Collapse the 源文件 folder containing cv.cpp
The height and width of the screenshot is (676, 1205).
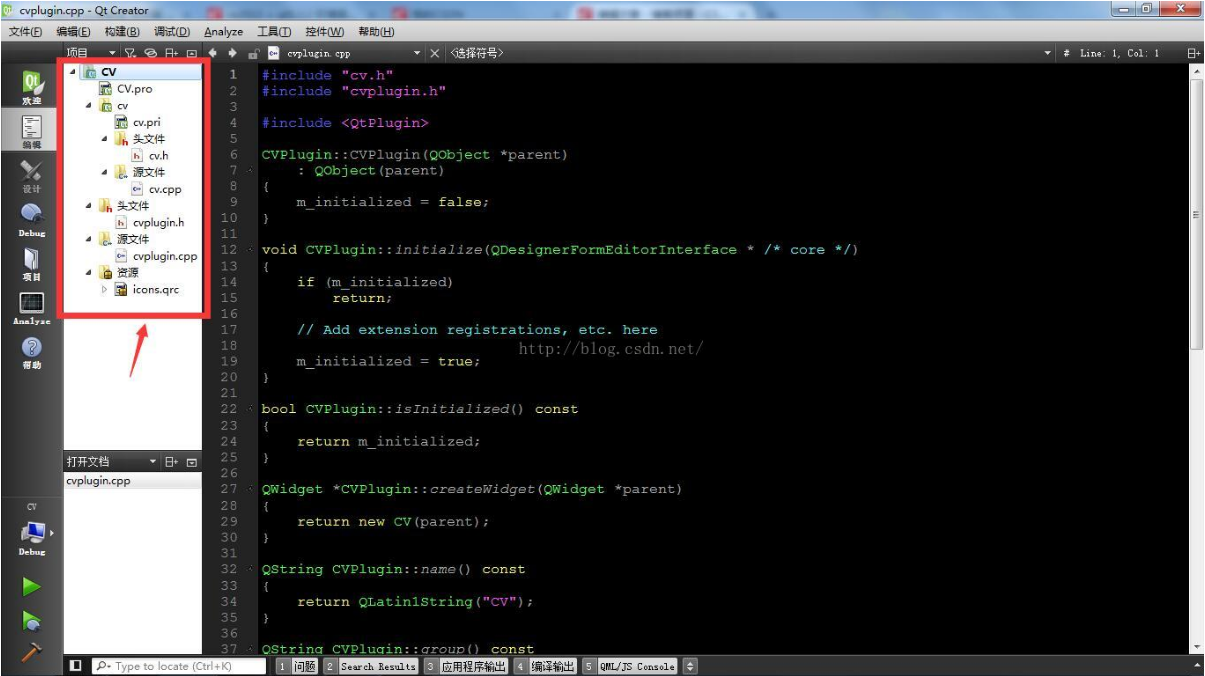[105, 172]
